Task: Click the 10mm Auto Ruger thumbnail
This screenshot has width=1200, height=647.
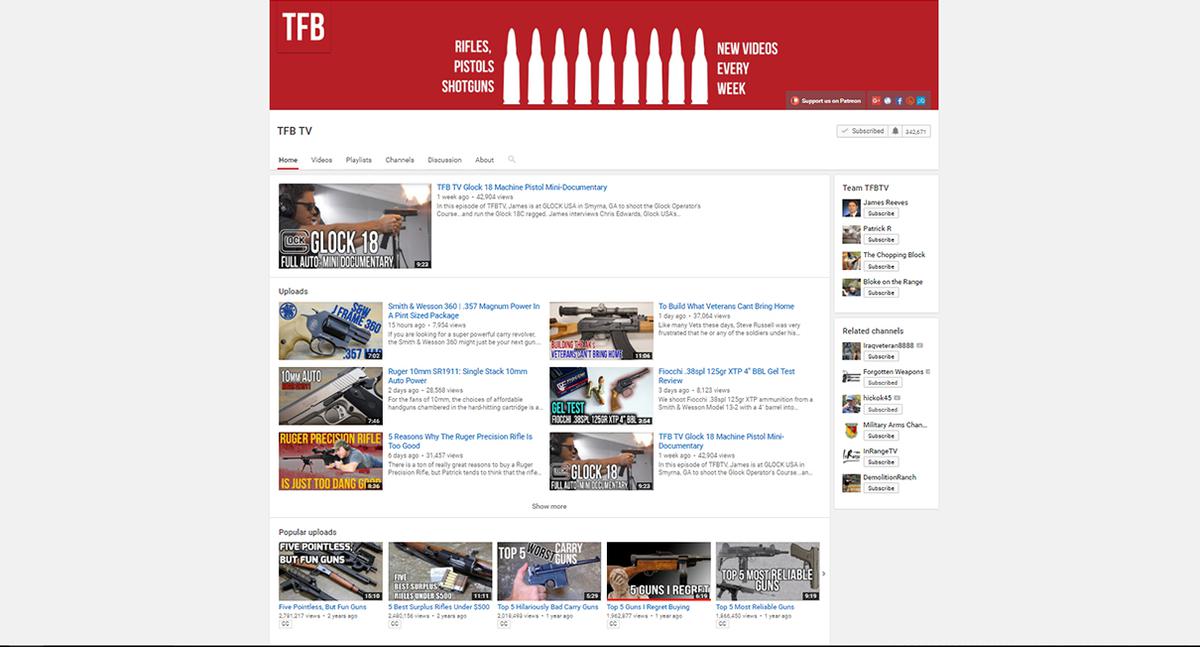Action: coord(331,396)
